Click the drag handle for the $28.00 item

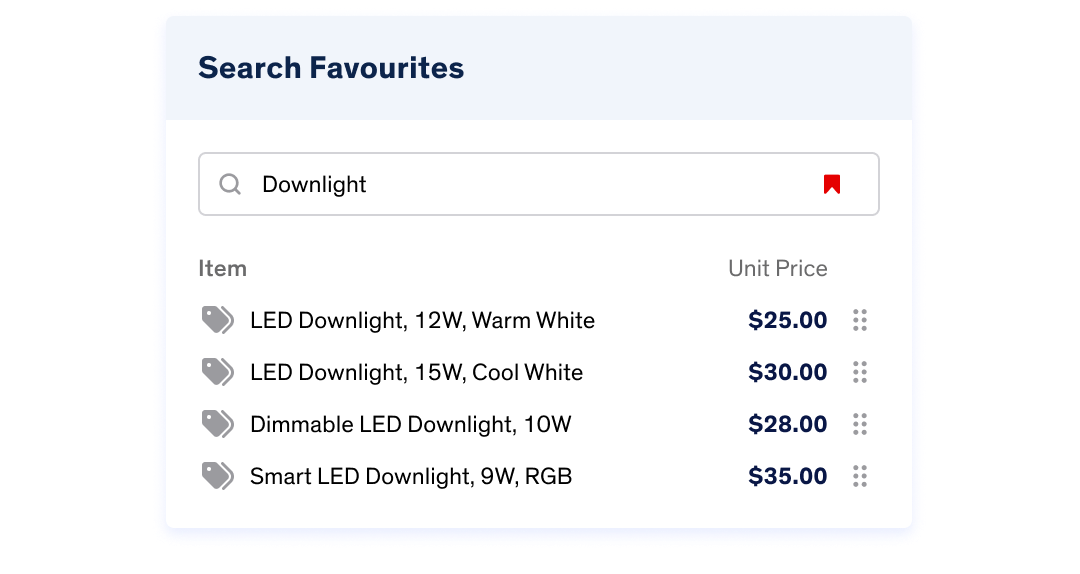(860, 424)
